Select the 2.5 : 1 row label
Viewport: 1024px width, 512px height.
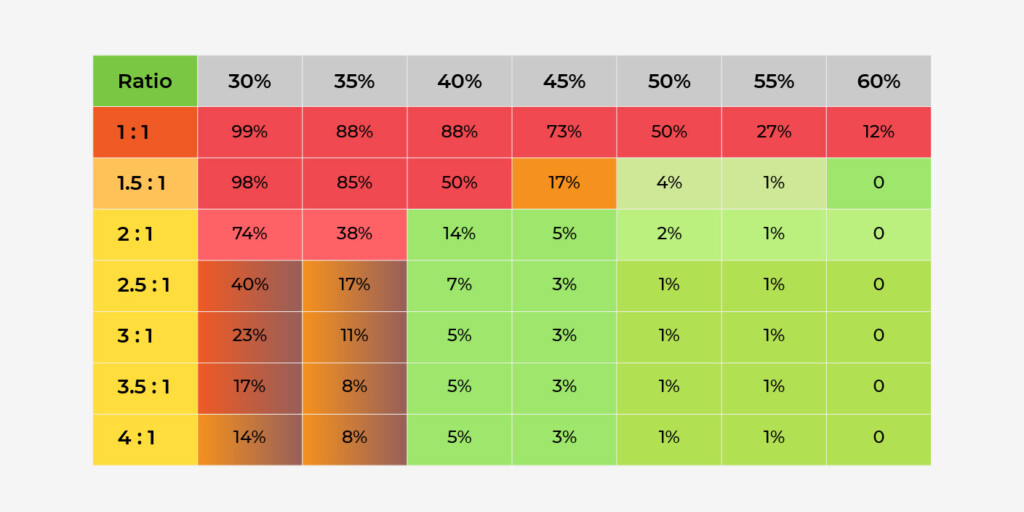point(145,285)
